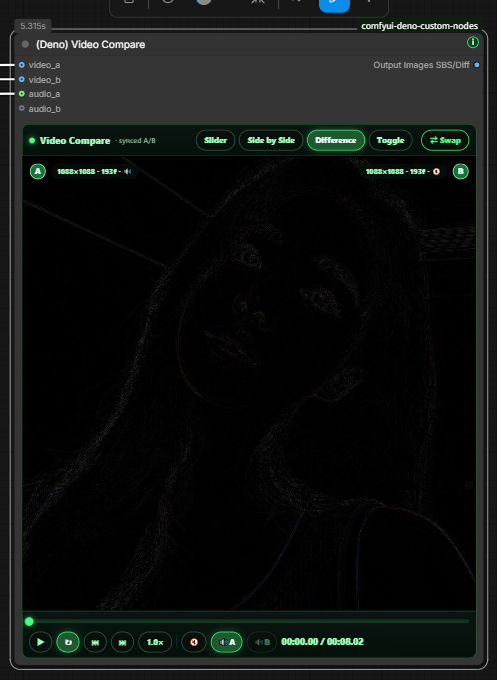497x680 pixels.
Task: Click the Output Images SBS/Diff output socket
Action: pyautogui.click(x=477, y=65)
